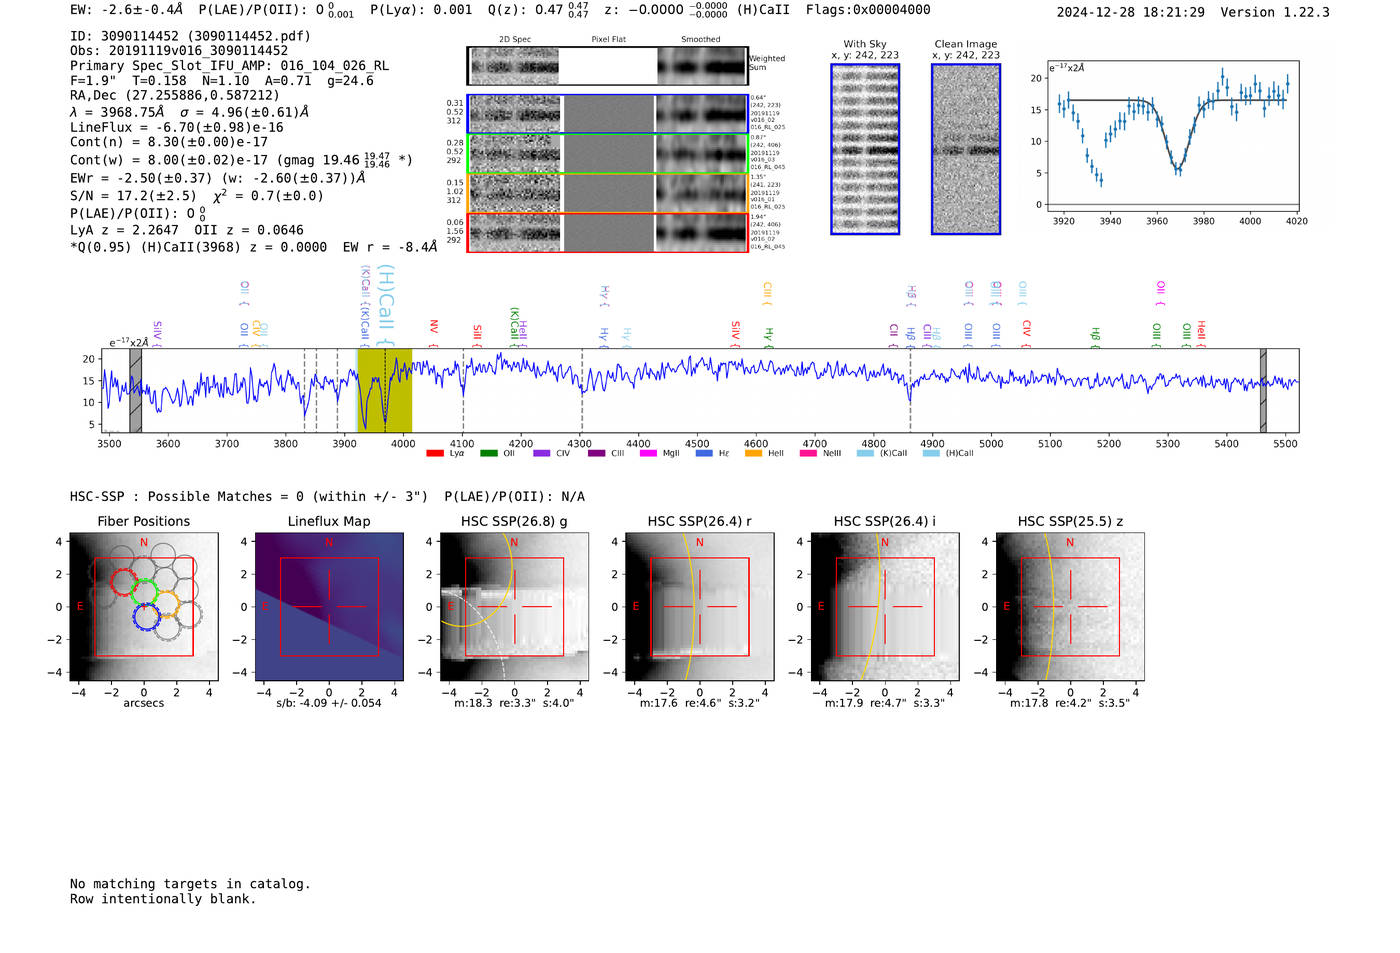Click the MgII magenta legend swatch
1400x953 pixels.
click(x=649, y=453)
